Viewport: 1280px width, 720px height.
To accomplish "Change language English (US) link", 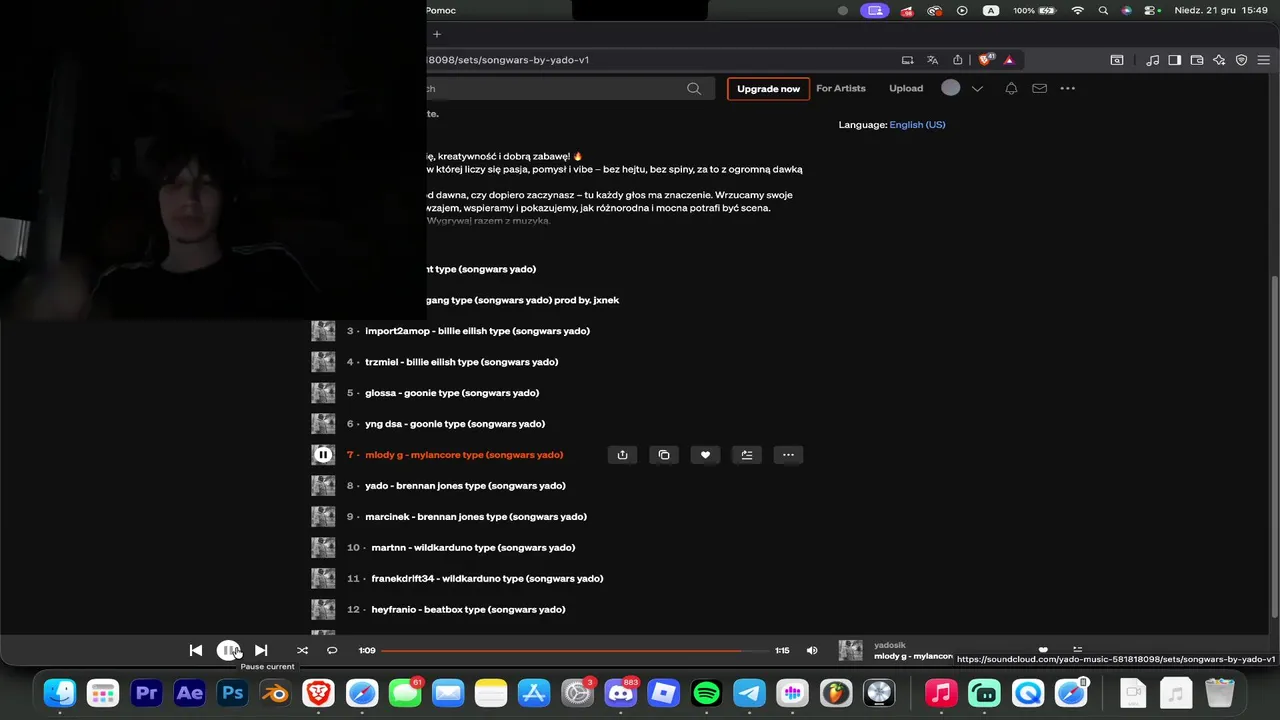I will pos(917,125).
